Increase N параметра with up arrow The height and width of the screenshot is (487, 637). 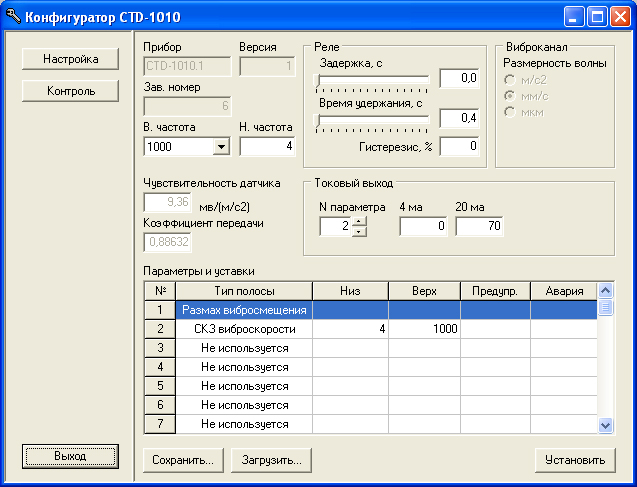[360, 222]
